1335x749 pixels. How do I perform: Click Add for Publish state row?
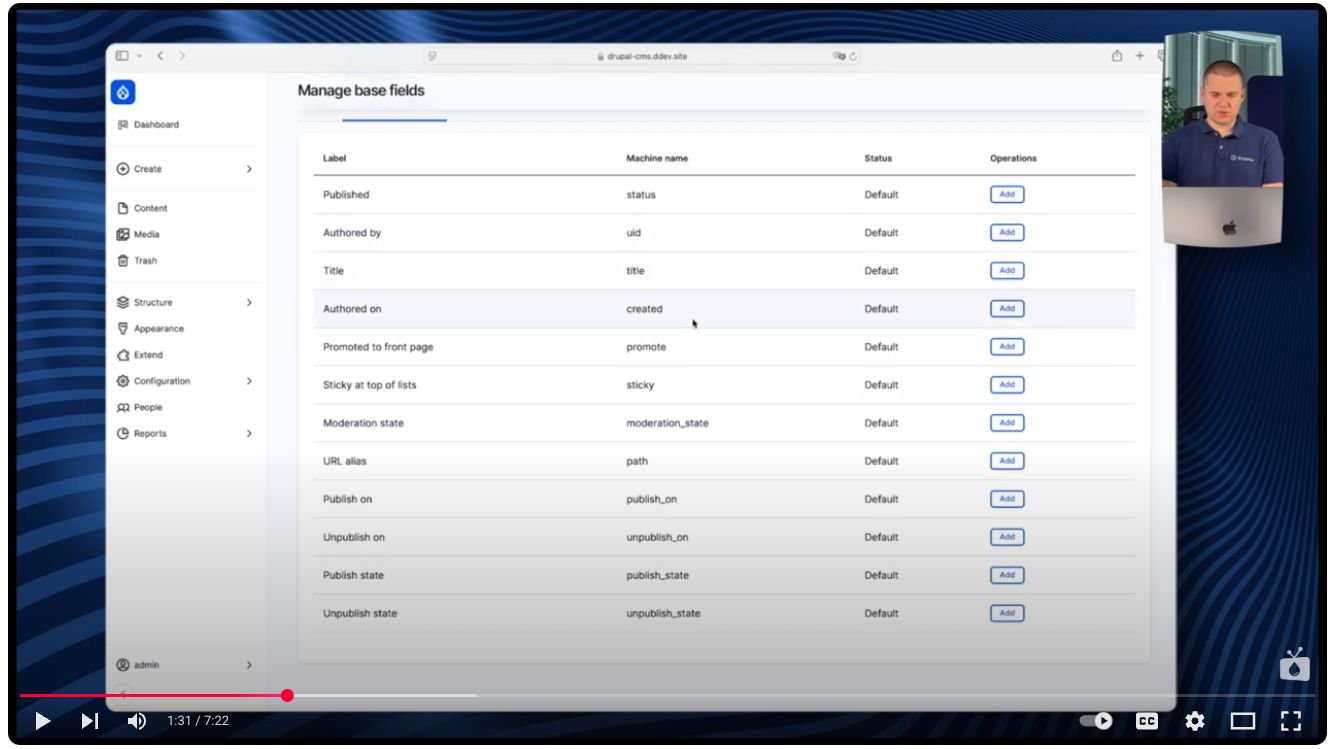(x=1007, y=574)
